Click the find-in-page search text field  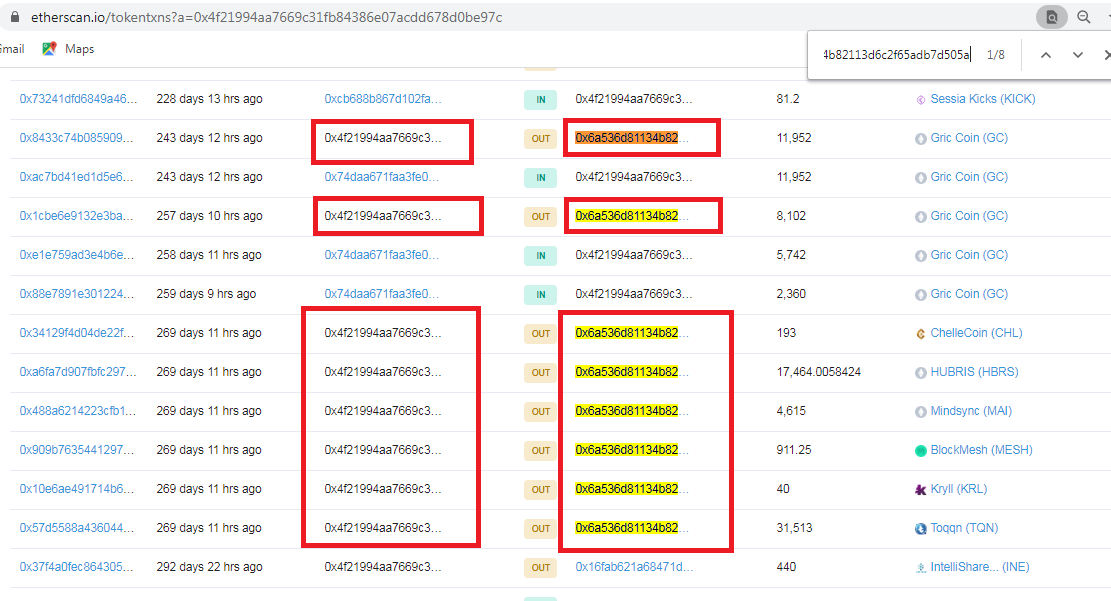(896, 55)
